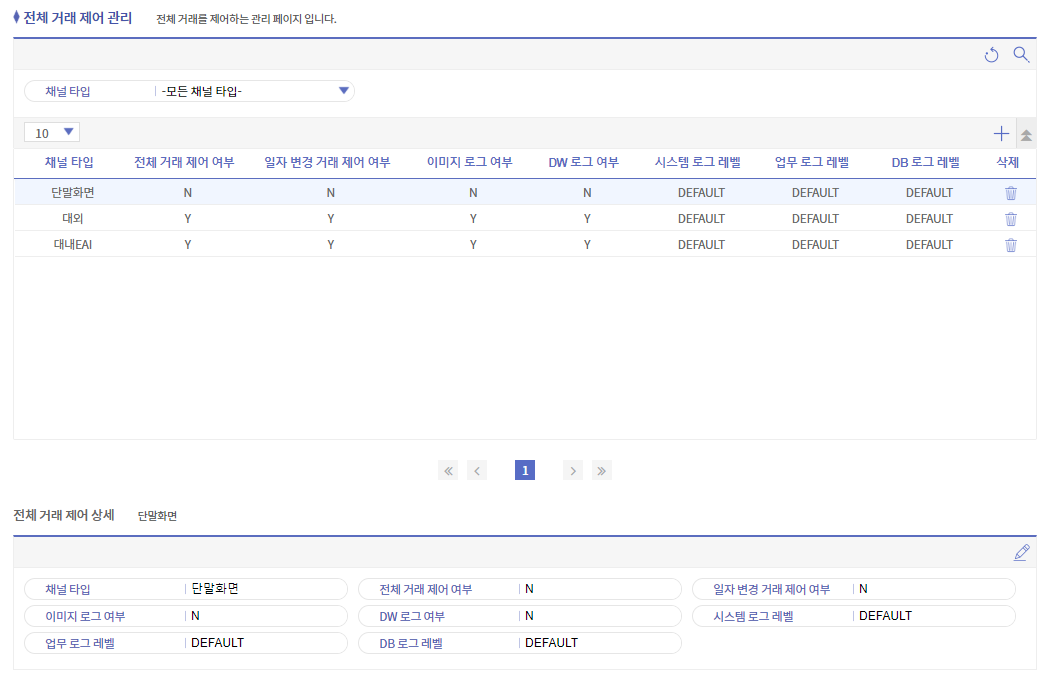1043x679 pixels.
Task: Sort by 채널 타입 column header
Action: (x=69, y=162)
